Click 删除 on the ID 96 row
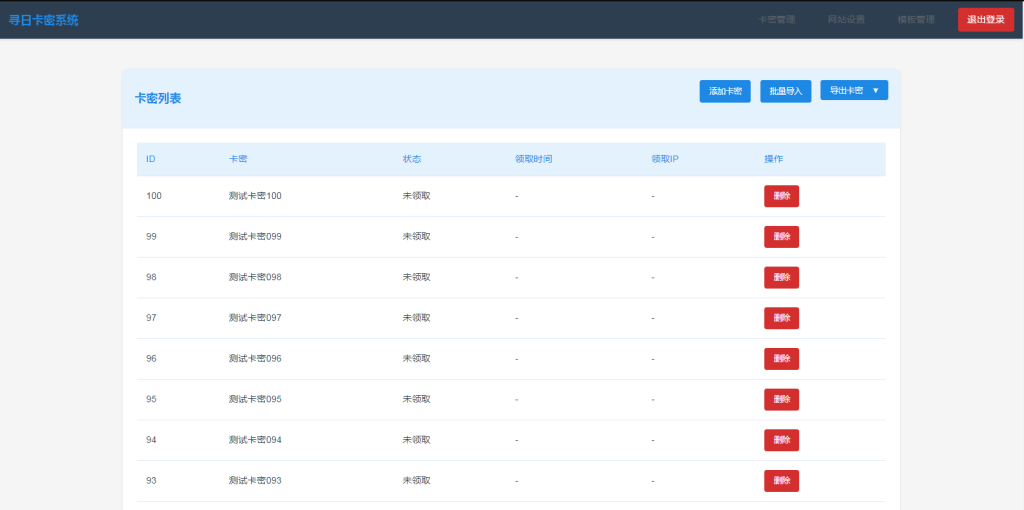Image resolution: width=1024 pixels, height=510 pixels. (781, 359)
